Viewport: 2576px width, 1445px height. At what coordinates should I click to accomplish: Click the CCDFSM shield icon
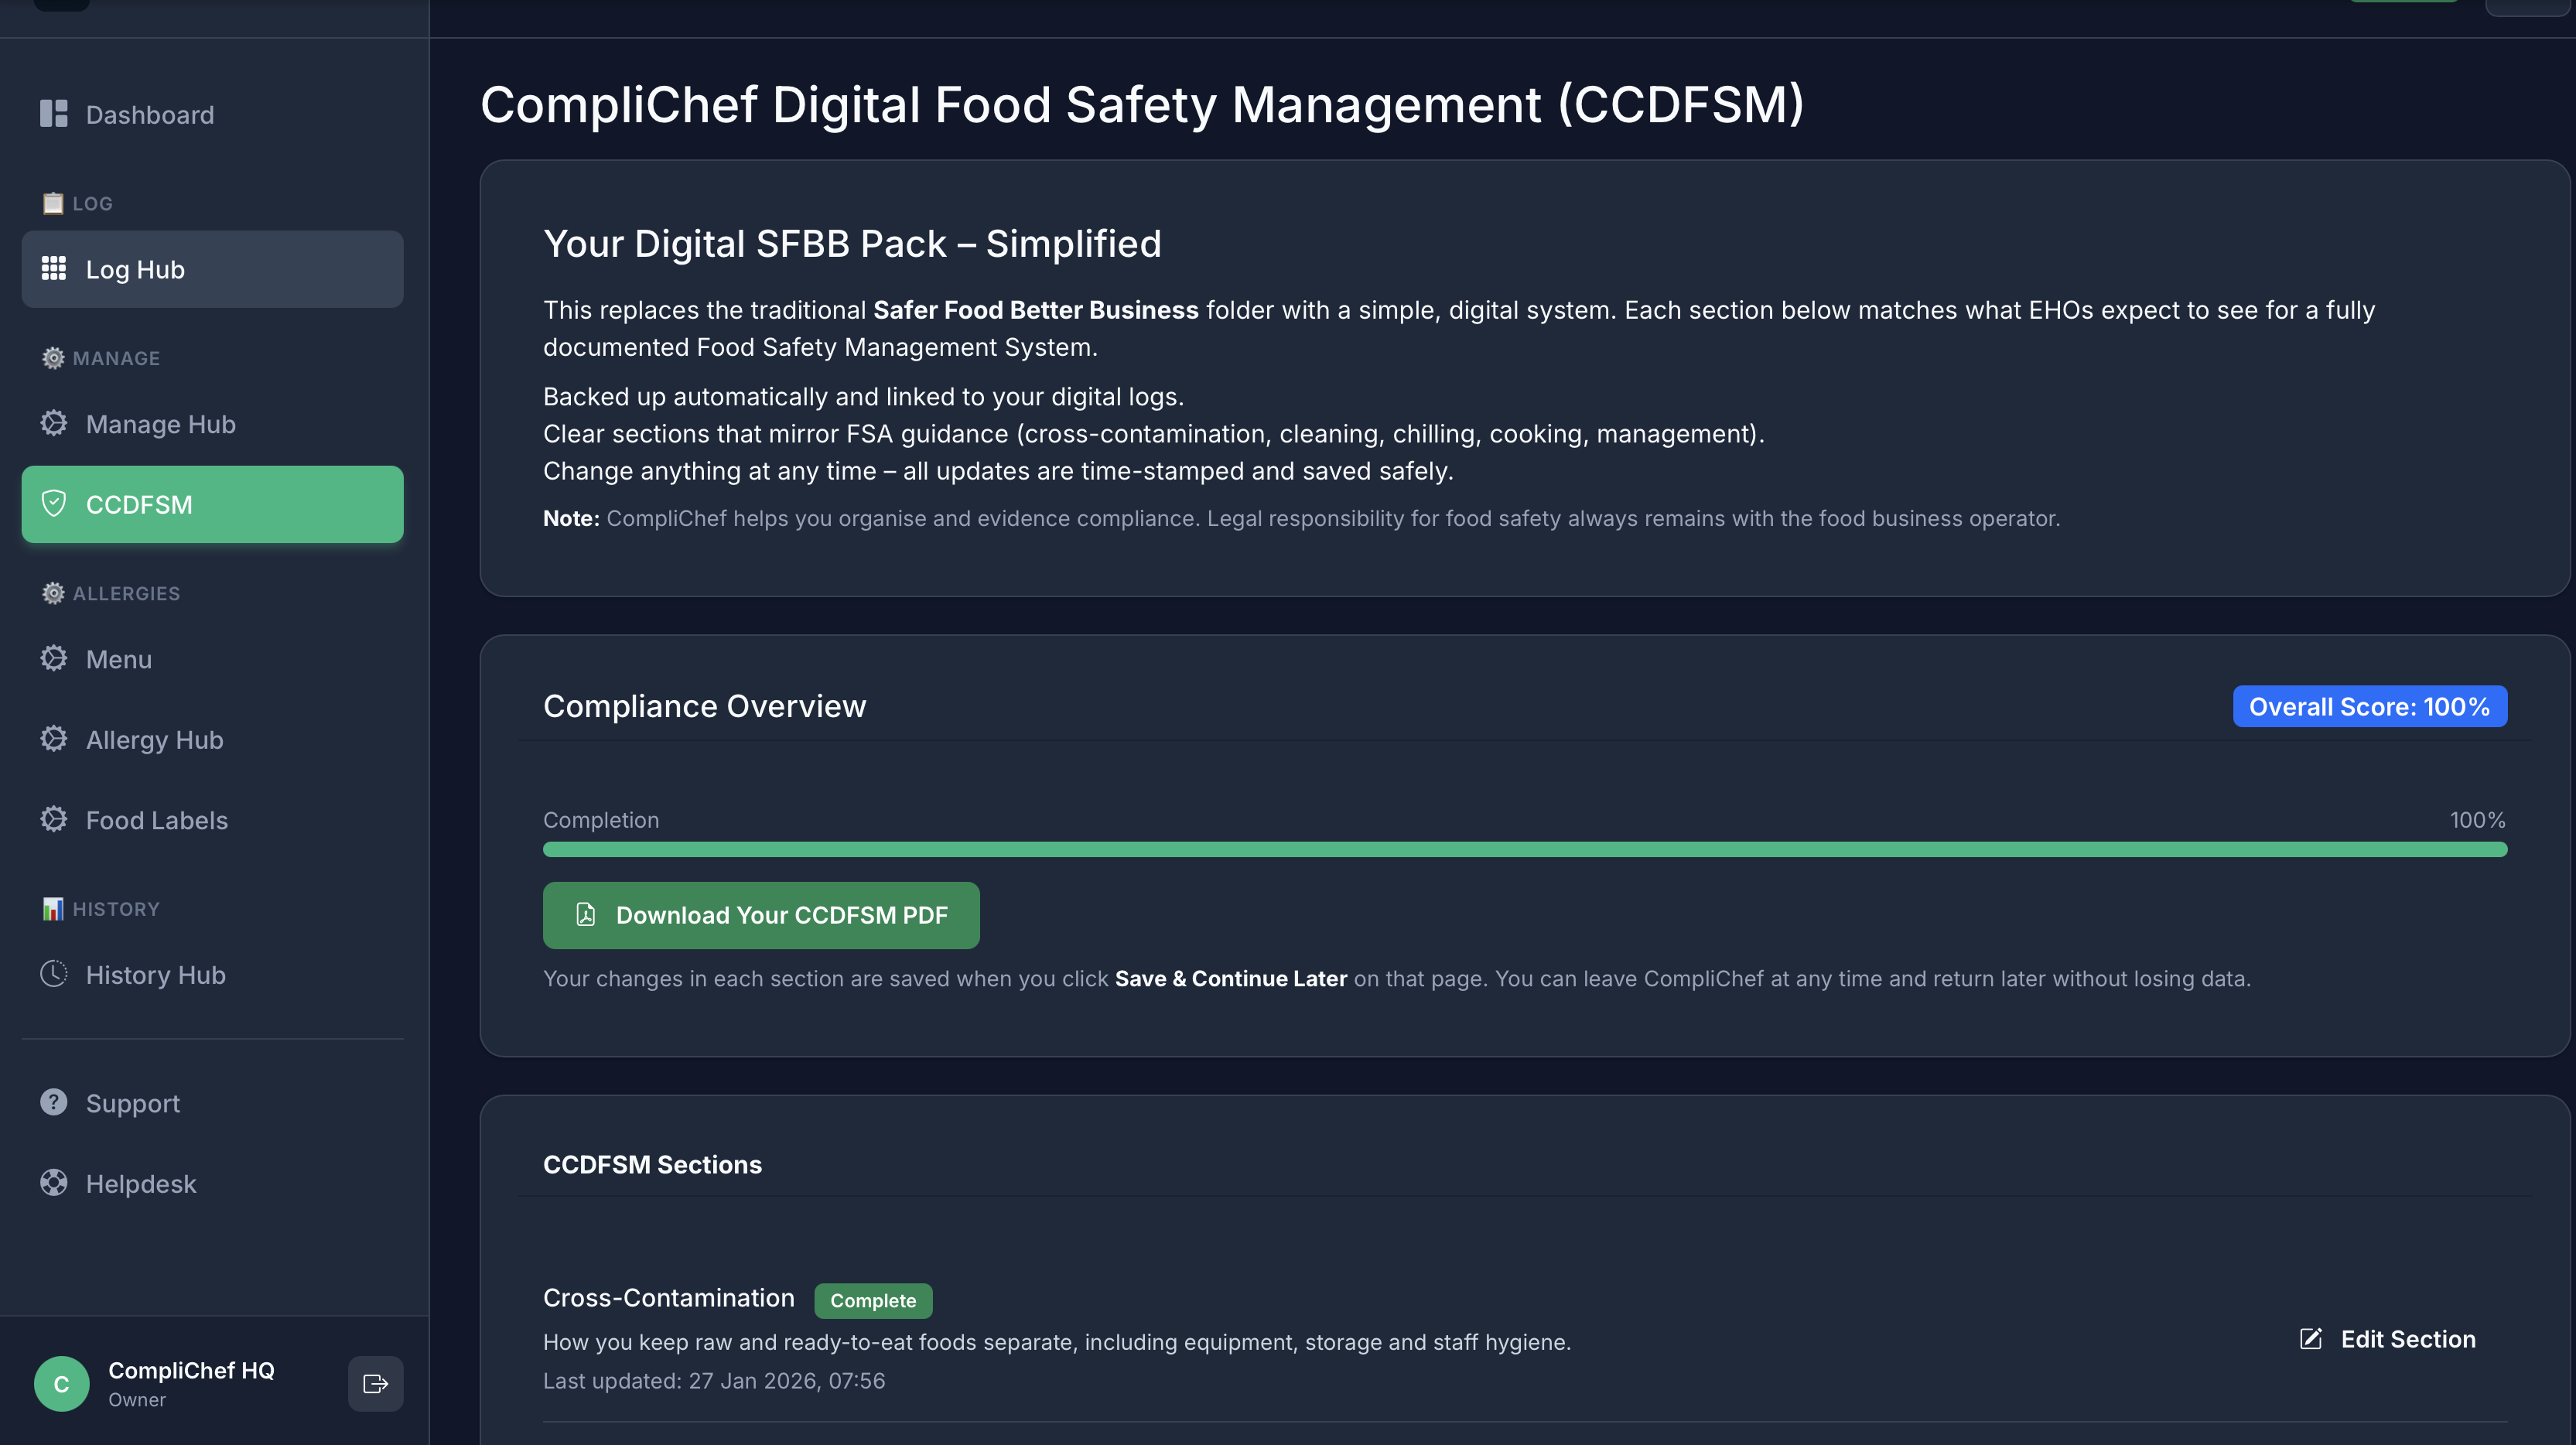coord(54,503)
